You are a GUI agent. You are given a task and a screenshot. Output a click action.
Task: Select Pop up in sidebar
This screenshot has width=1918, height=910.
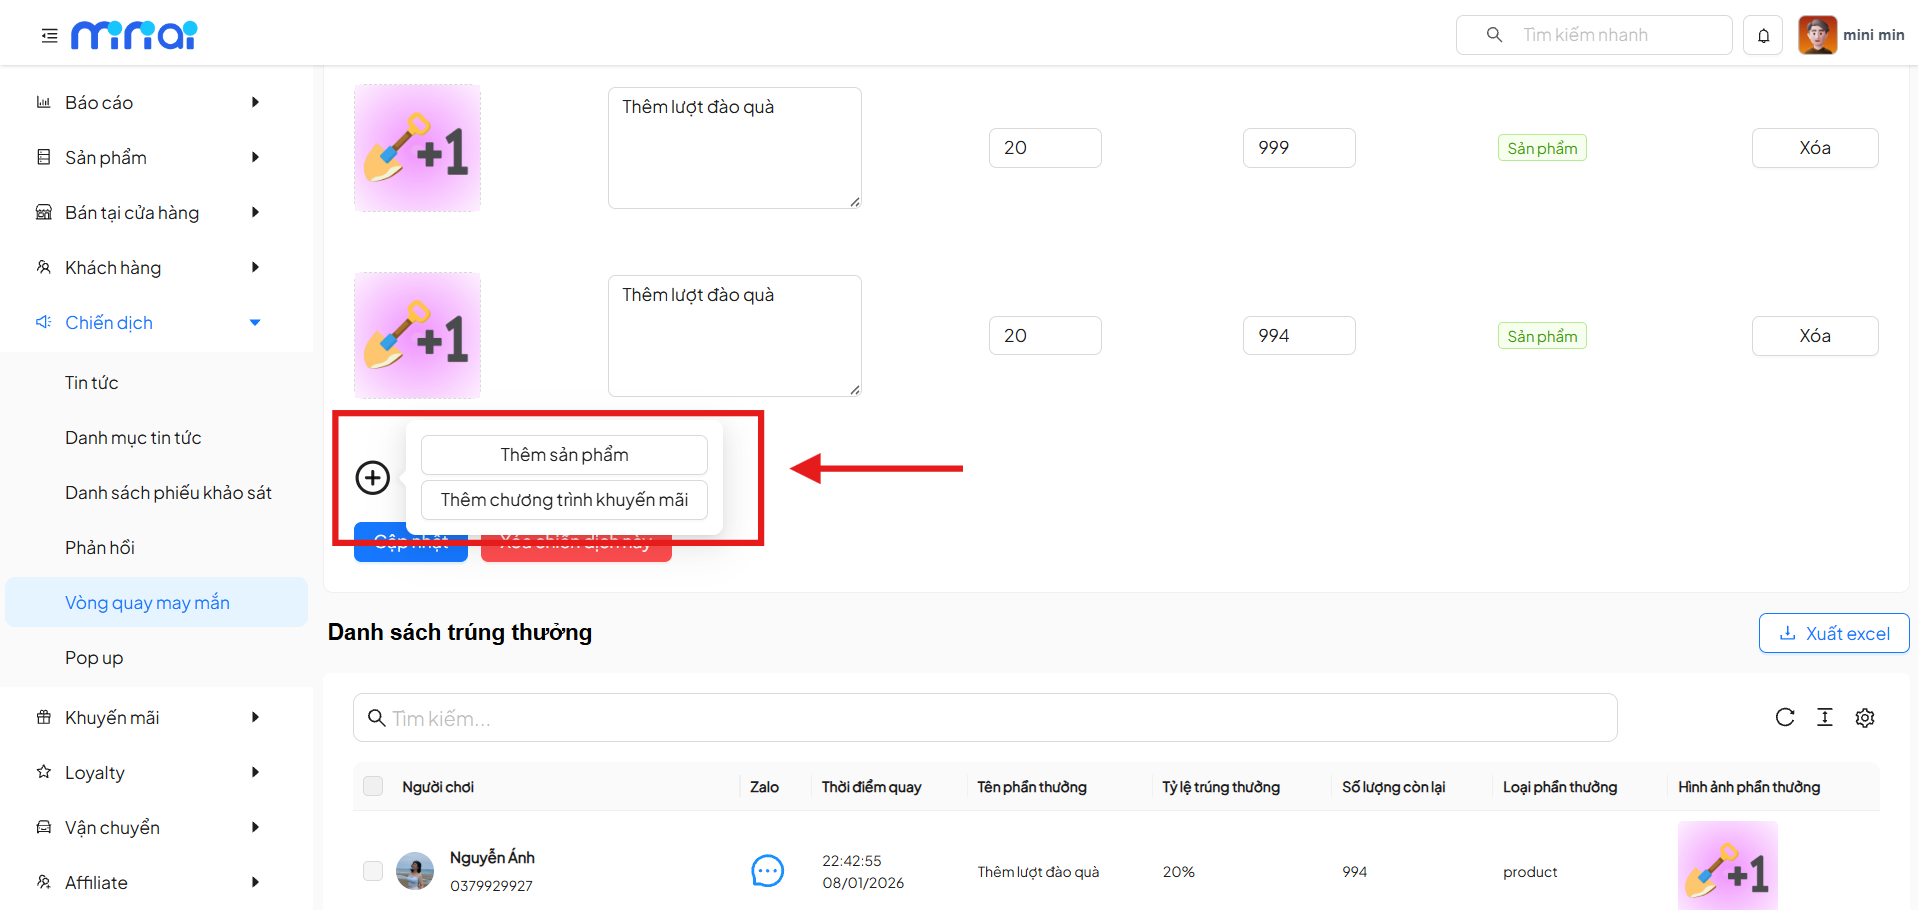tap(94, 657)
